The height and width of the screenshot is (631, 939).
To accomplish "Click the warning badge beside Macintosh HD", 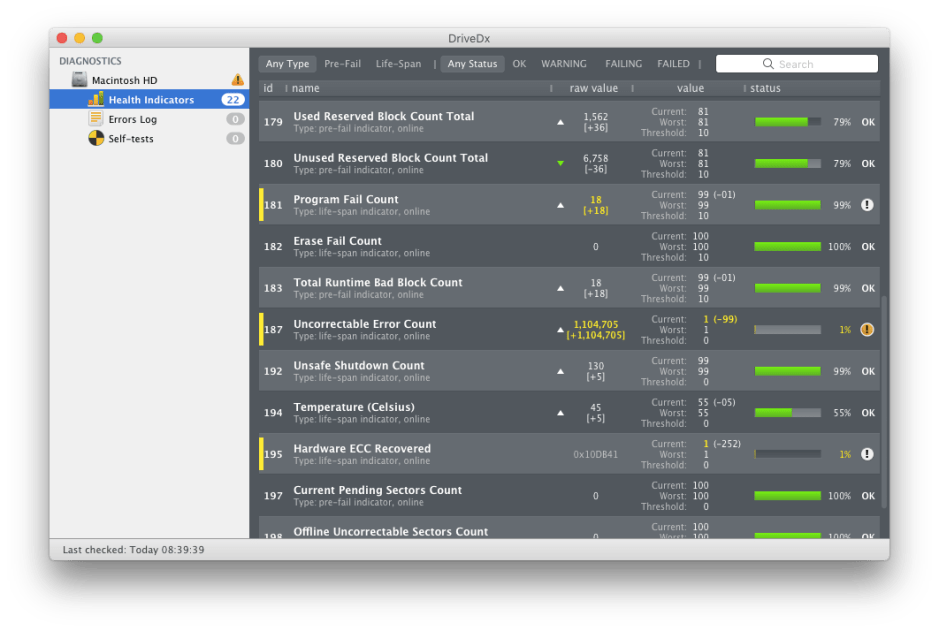I will [236, 77].
